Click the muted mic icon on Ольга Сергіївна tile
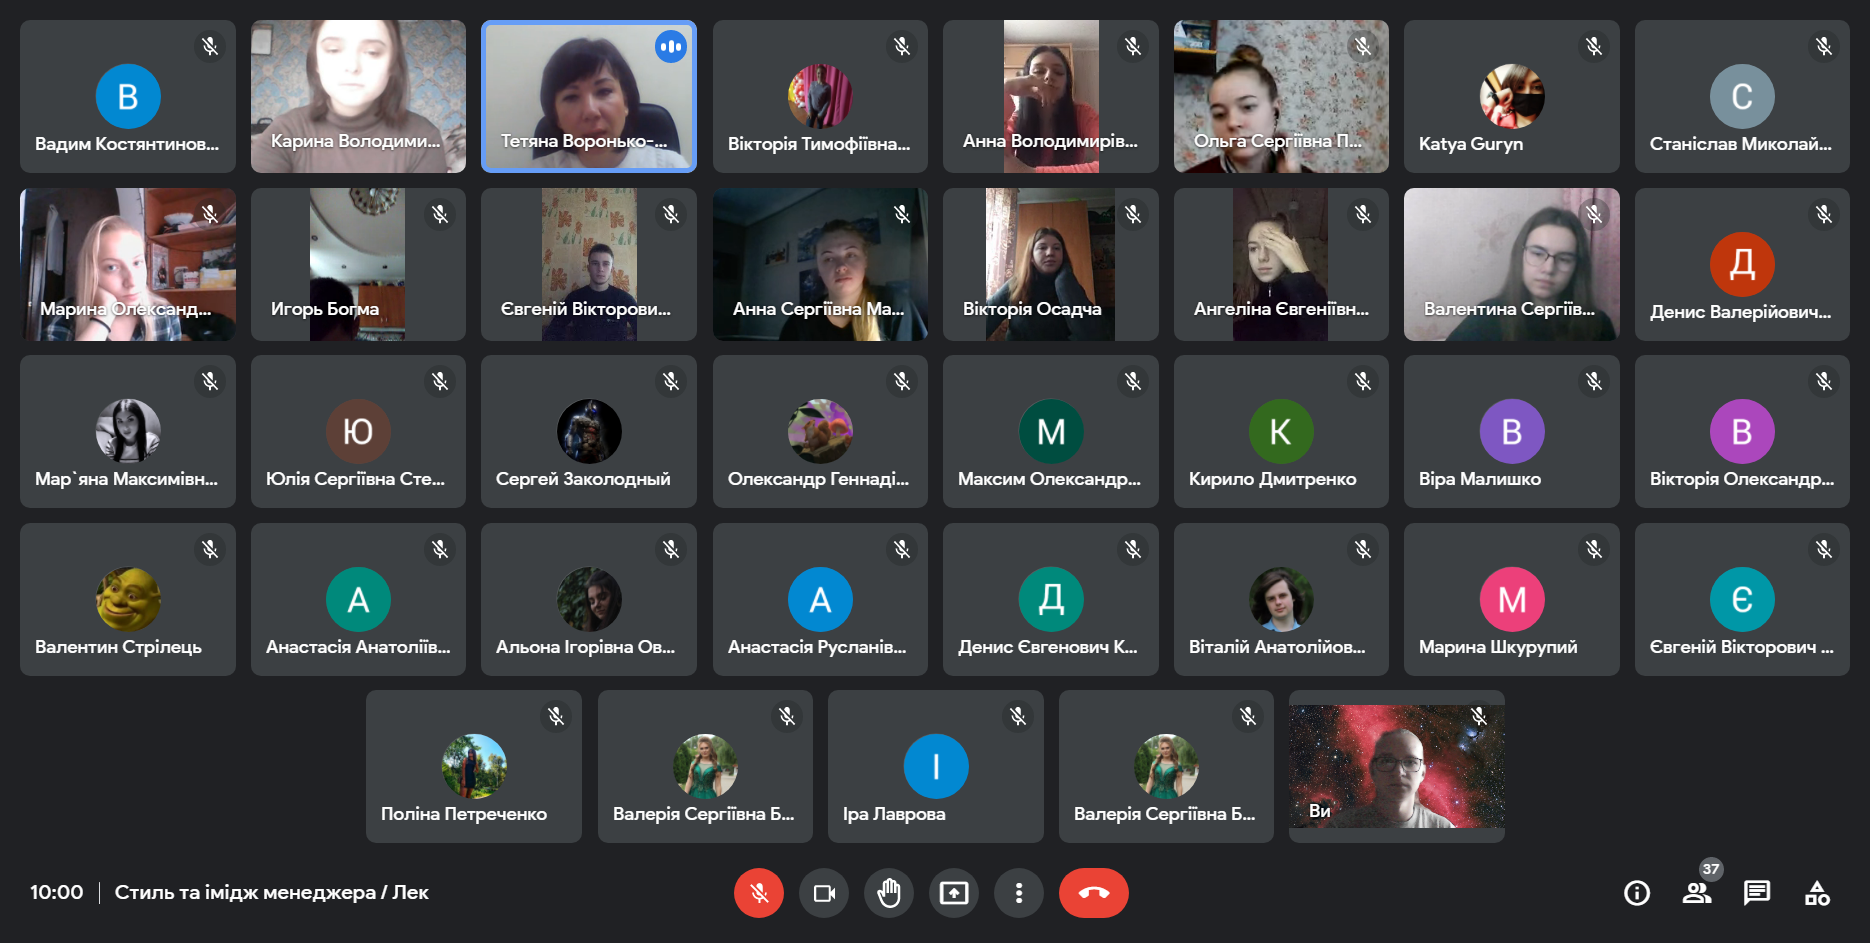1870x943 pixels. coord(1363,46)
